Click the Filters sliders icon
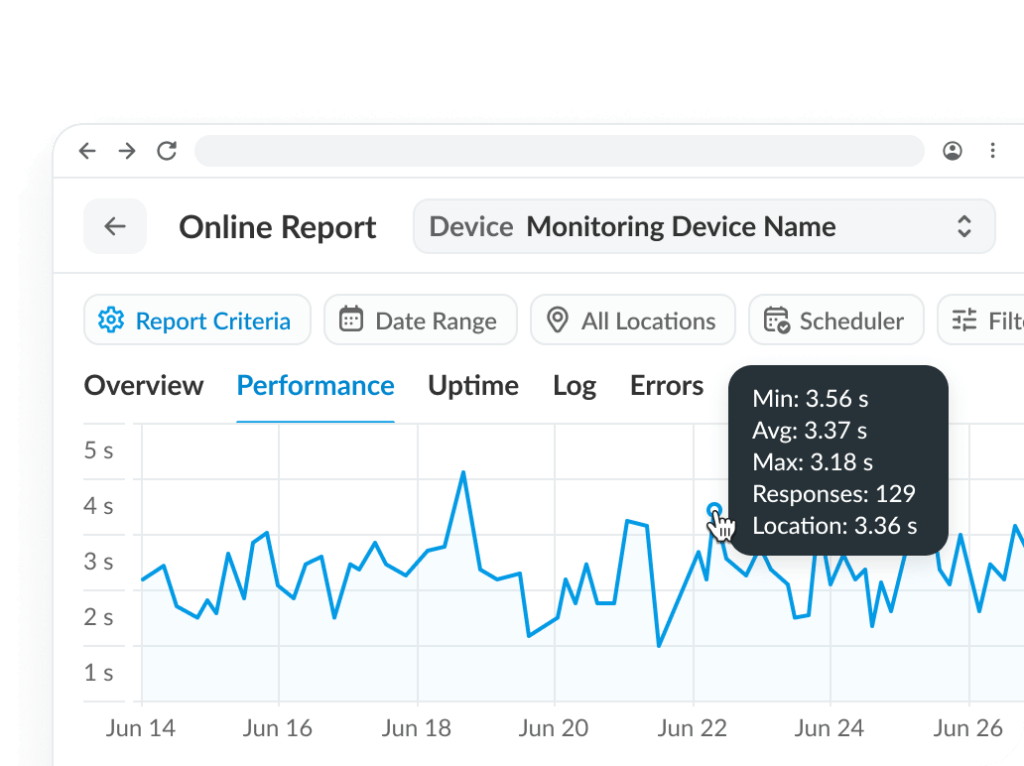Image resolution: width=1024 pixels, height=766 pixels. (964, 318)
